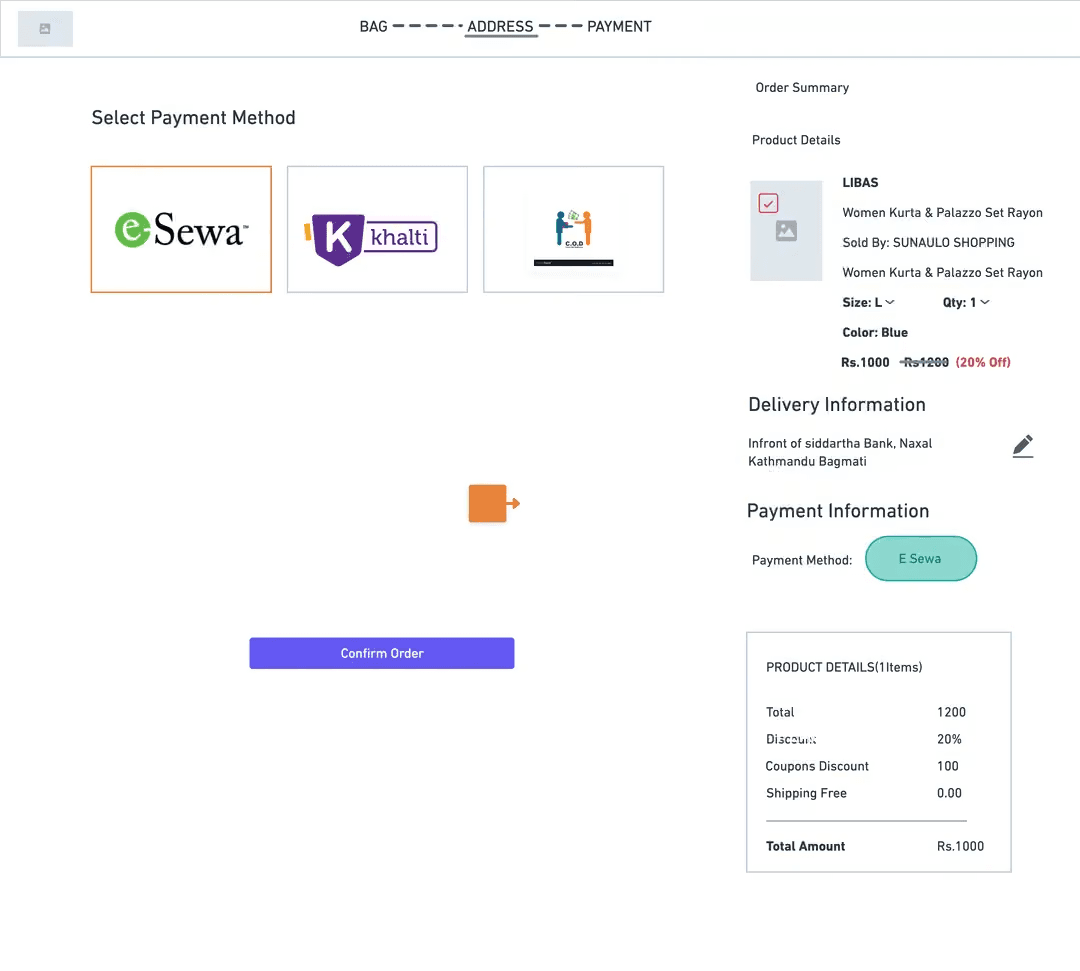Click the orange logout arrow icon
The width and height of the screenshot is (1080, 971).
494,503
